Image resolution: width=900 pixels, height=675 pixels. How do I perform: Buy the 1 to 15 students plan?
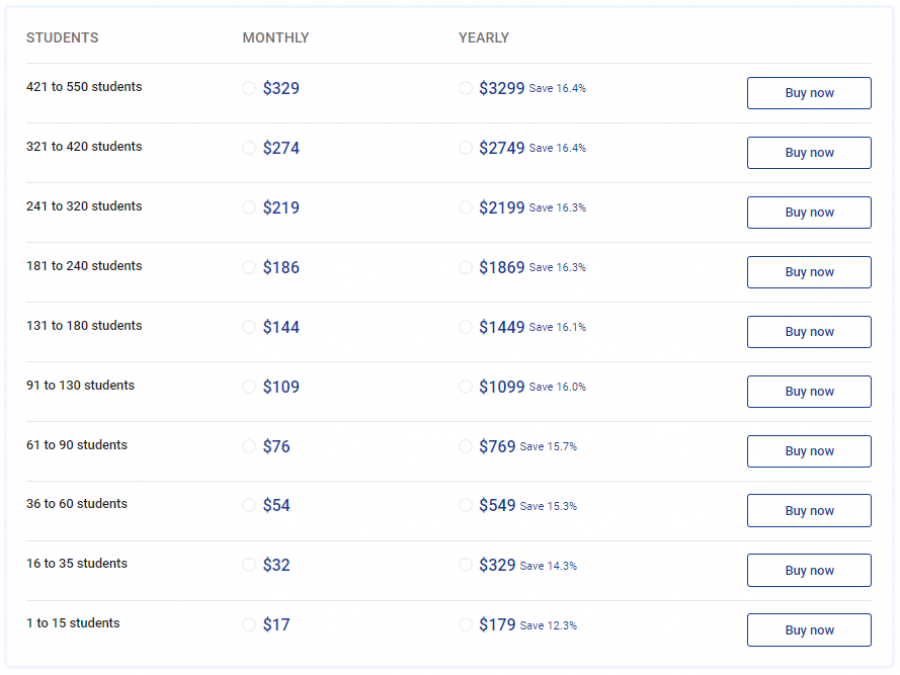click(808, 630)
